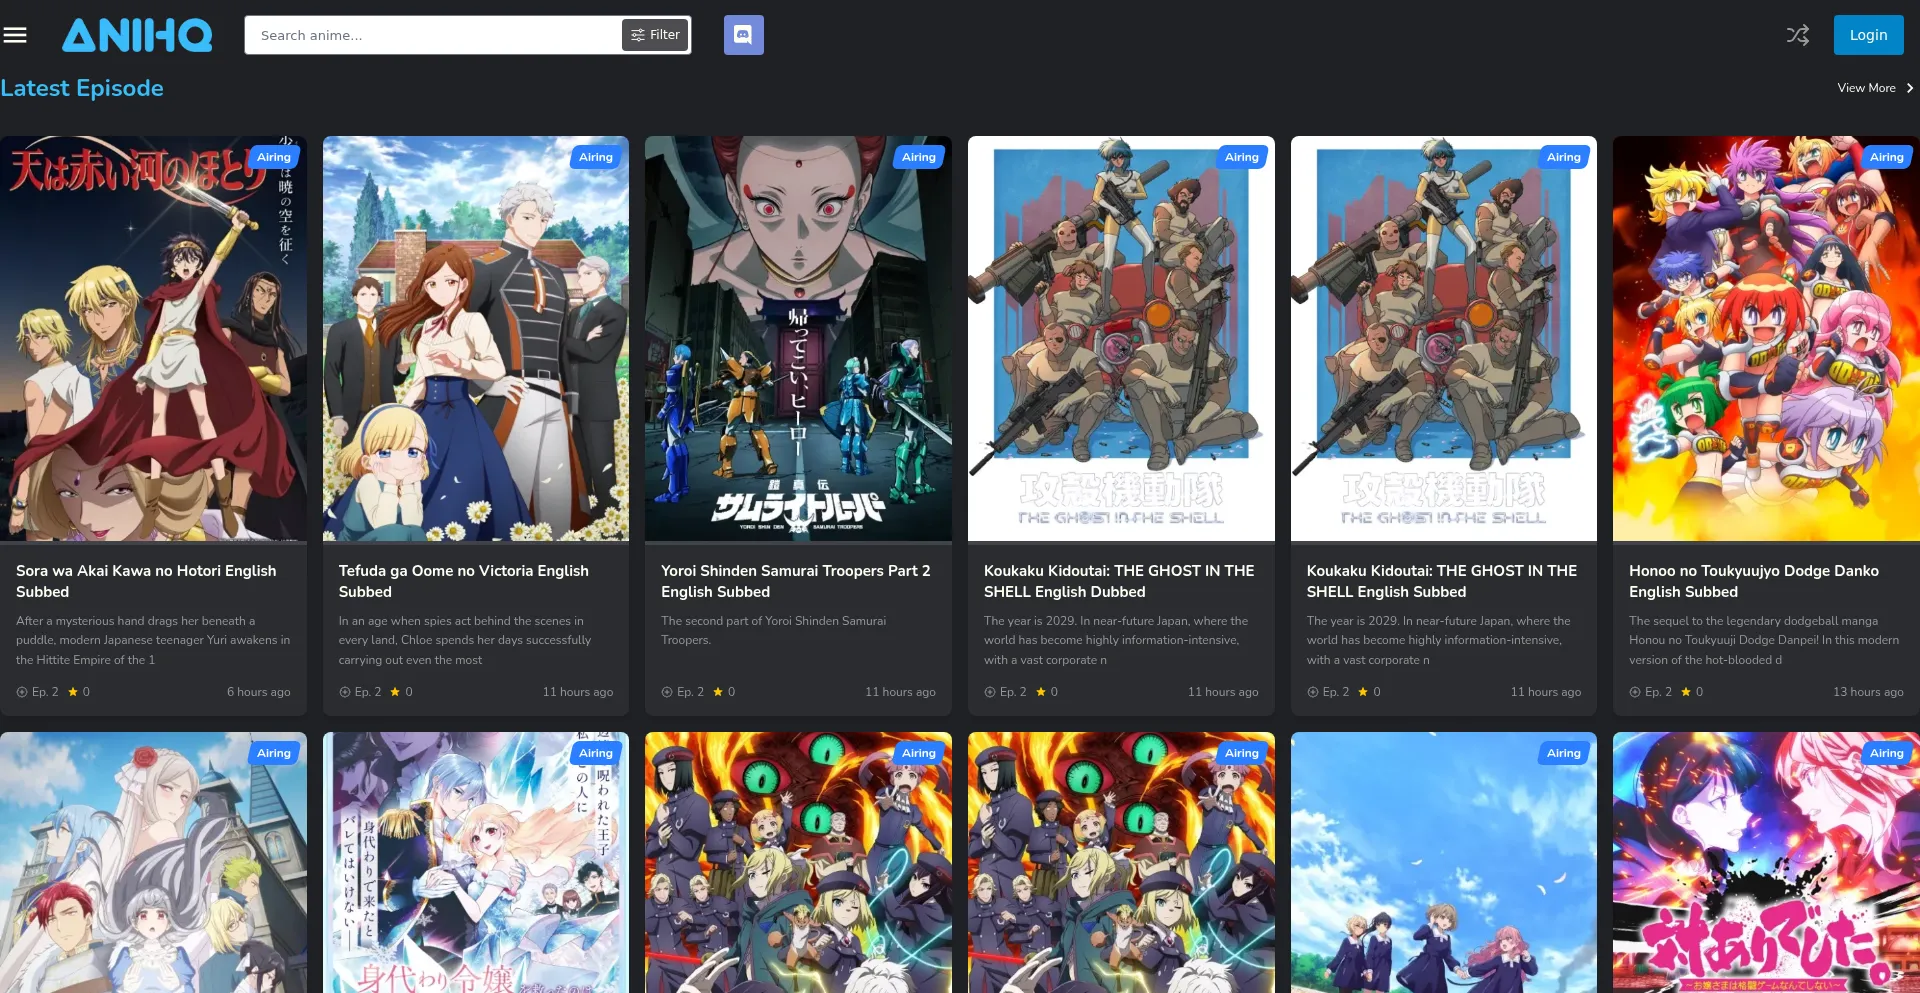This screenshot has width=1920, height=993.
Task: Click title Tefuda ga Oome no Victoria English Subbed
Action: (464, 581)
